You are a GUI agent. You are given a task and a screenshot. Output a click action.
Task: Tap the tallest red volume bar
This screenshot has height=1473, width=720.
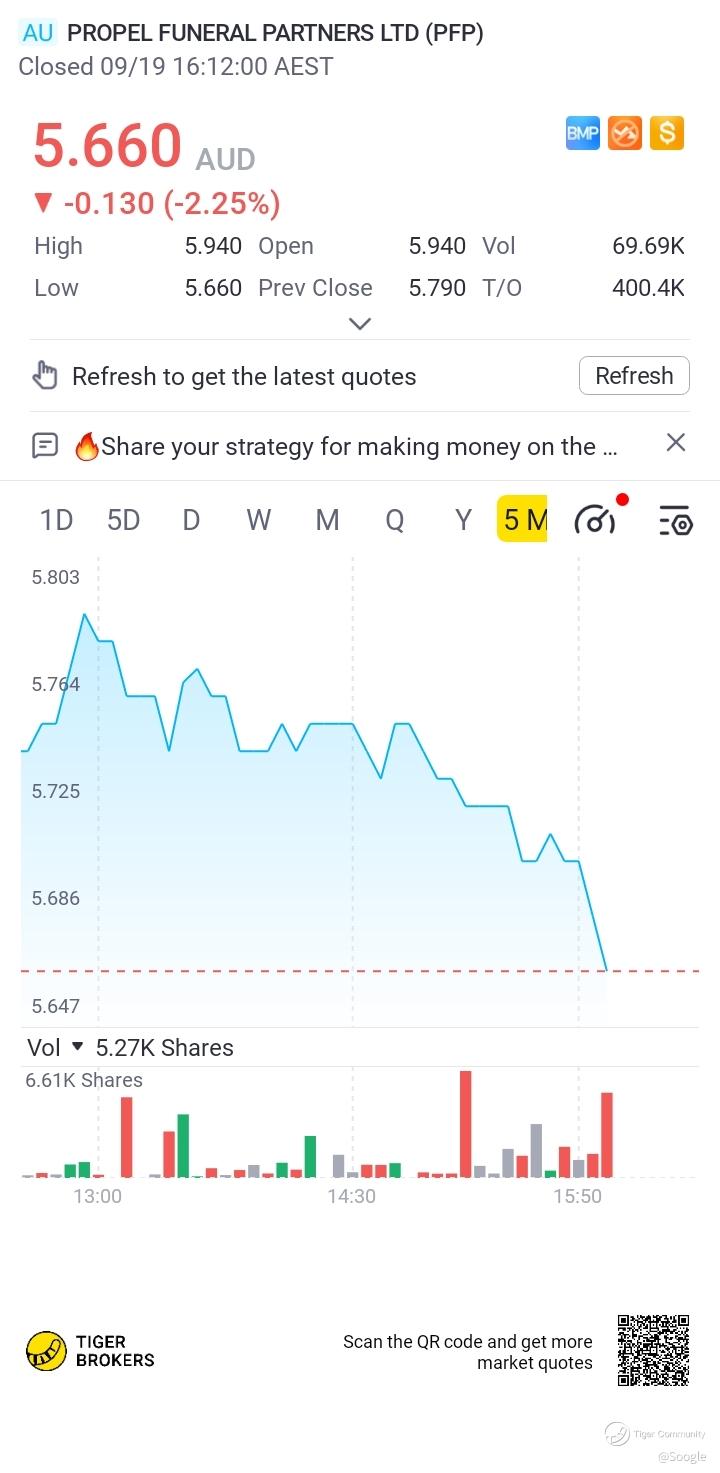click(465, 1123)
